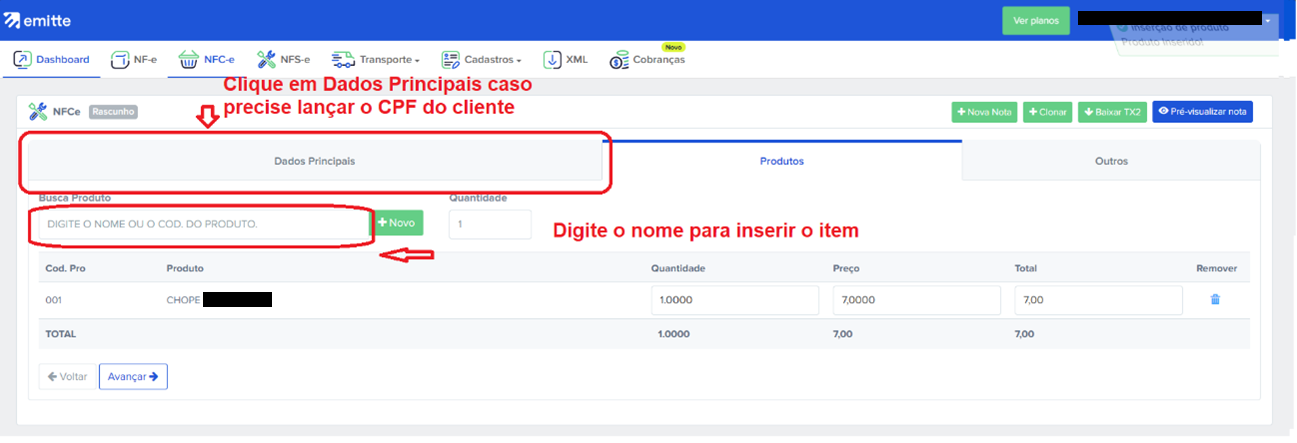Remove CHOPE item with trash icon
This screenshot has width=1297, height=443.
(1215, 300)
